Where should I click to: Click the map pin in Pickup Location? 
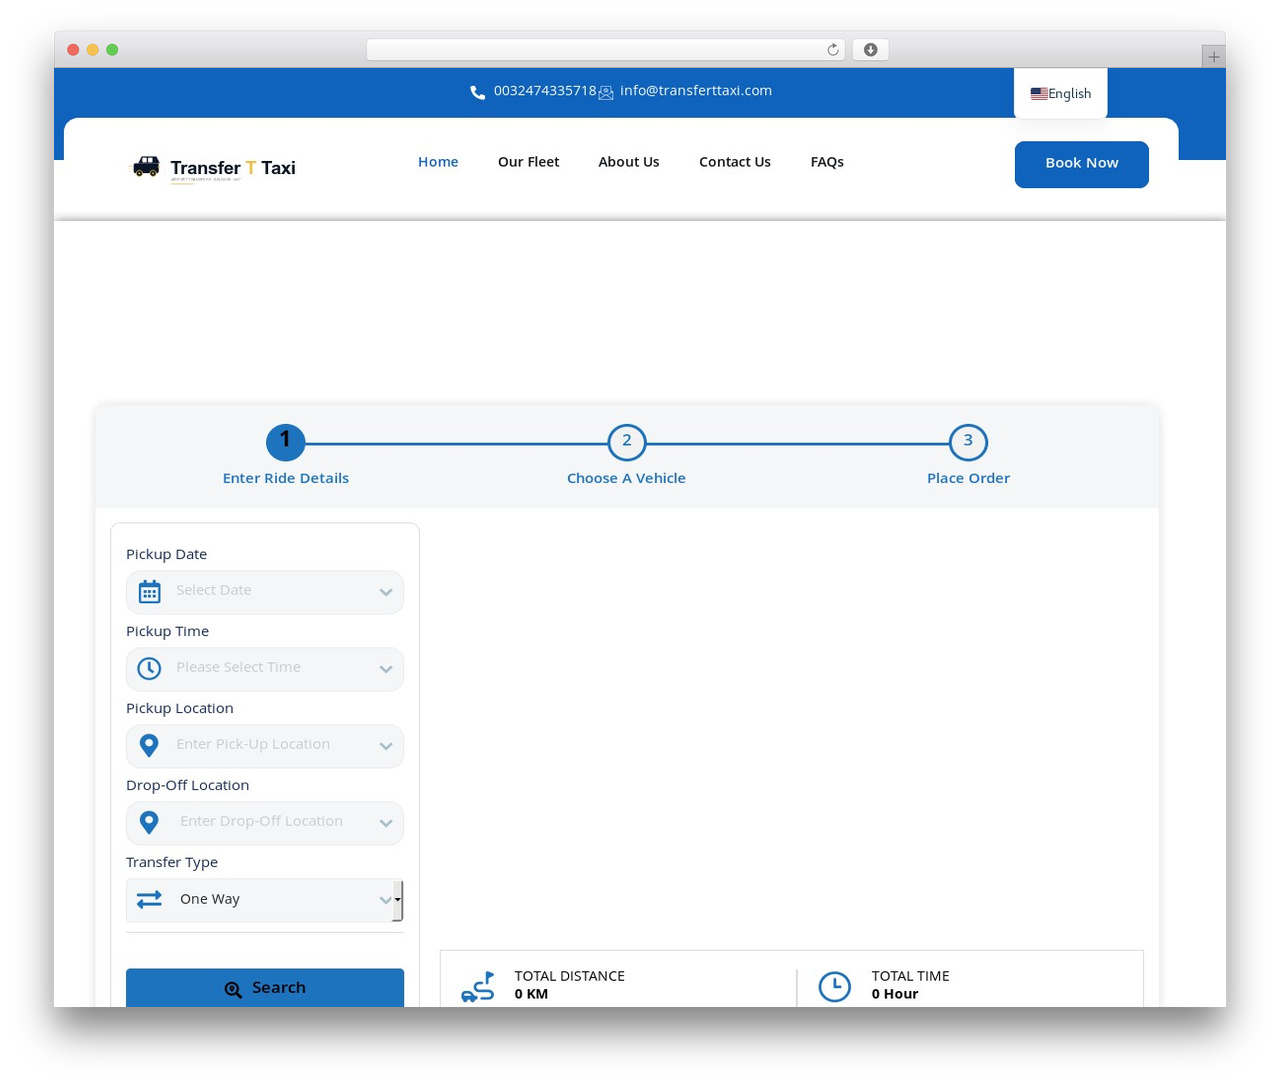click(149, 746)
